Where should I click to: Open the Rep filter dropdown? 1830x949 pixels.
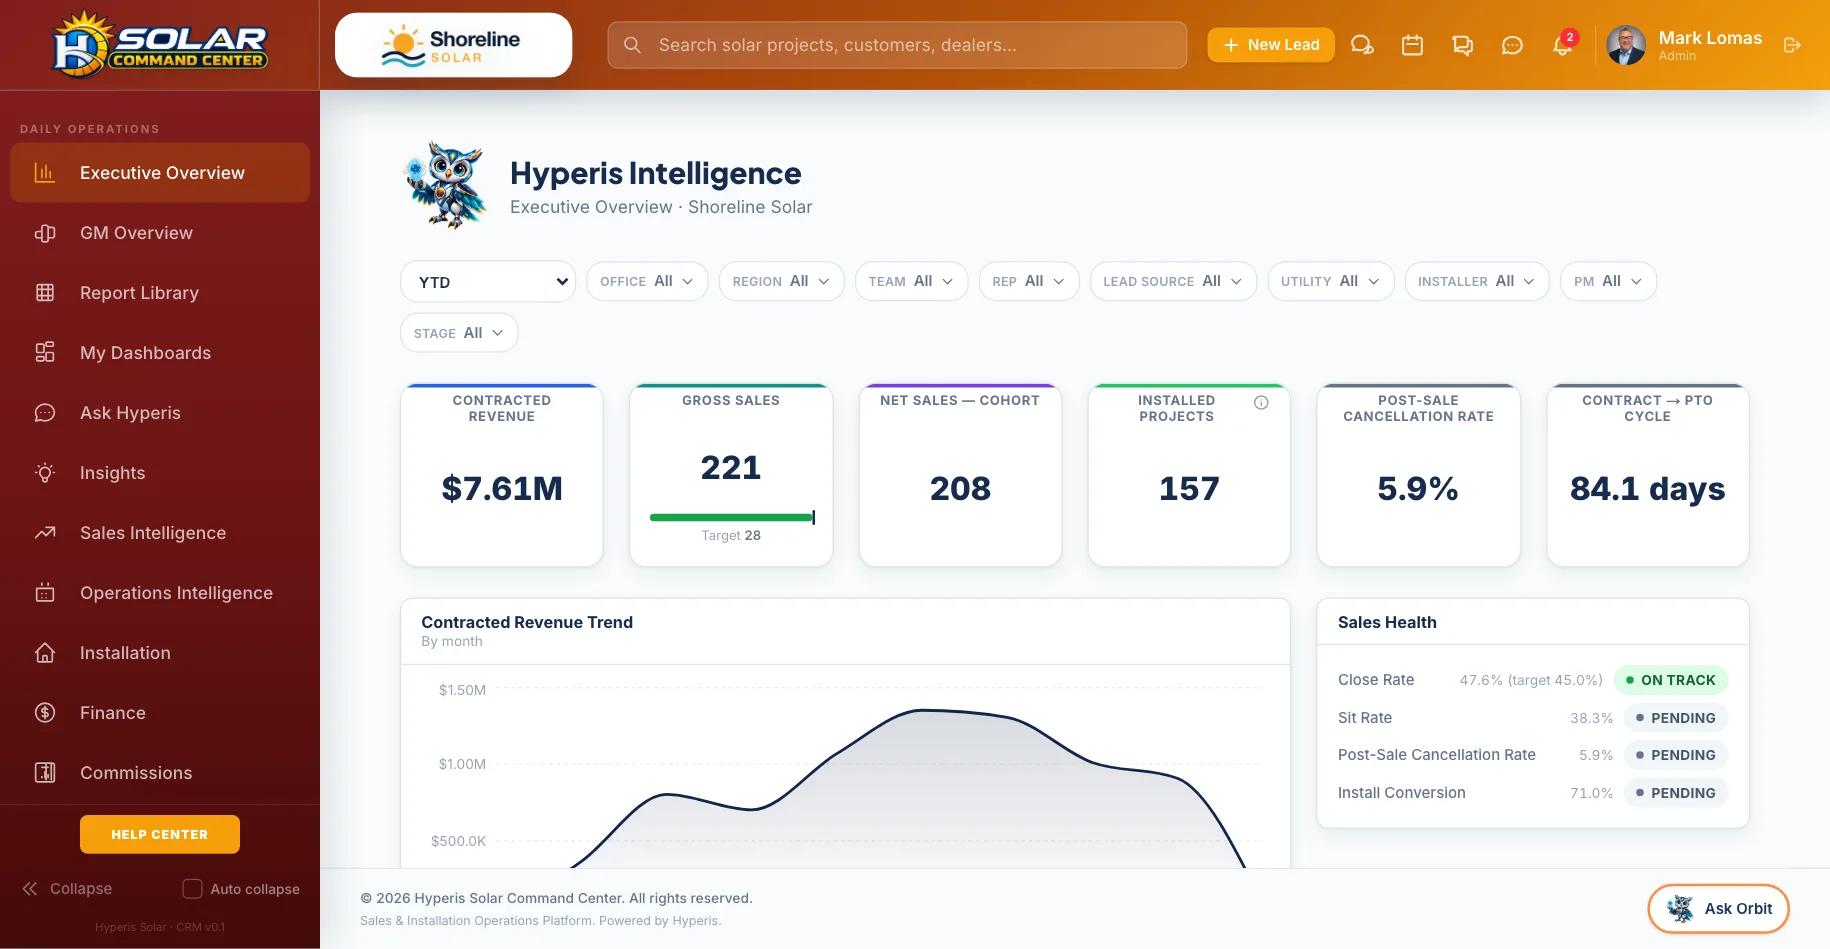tap(1028, 281)
